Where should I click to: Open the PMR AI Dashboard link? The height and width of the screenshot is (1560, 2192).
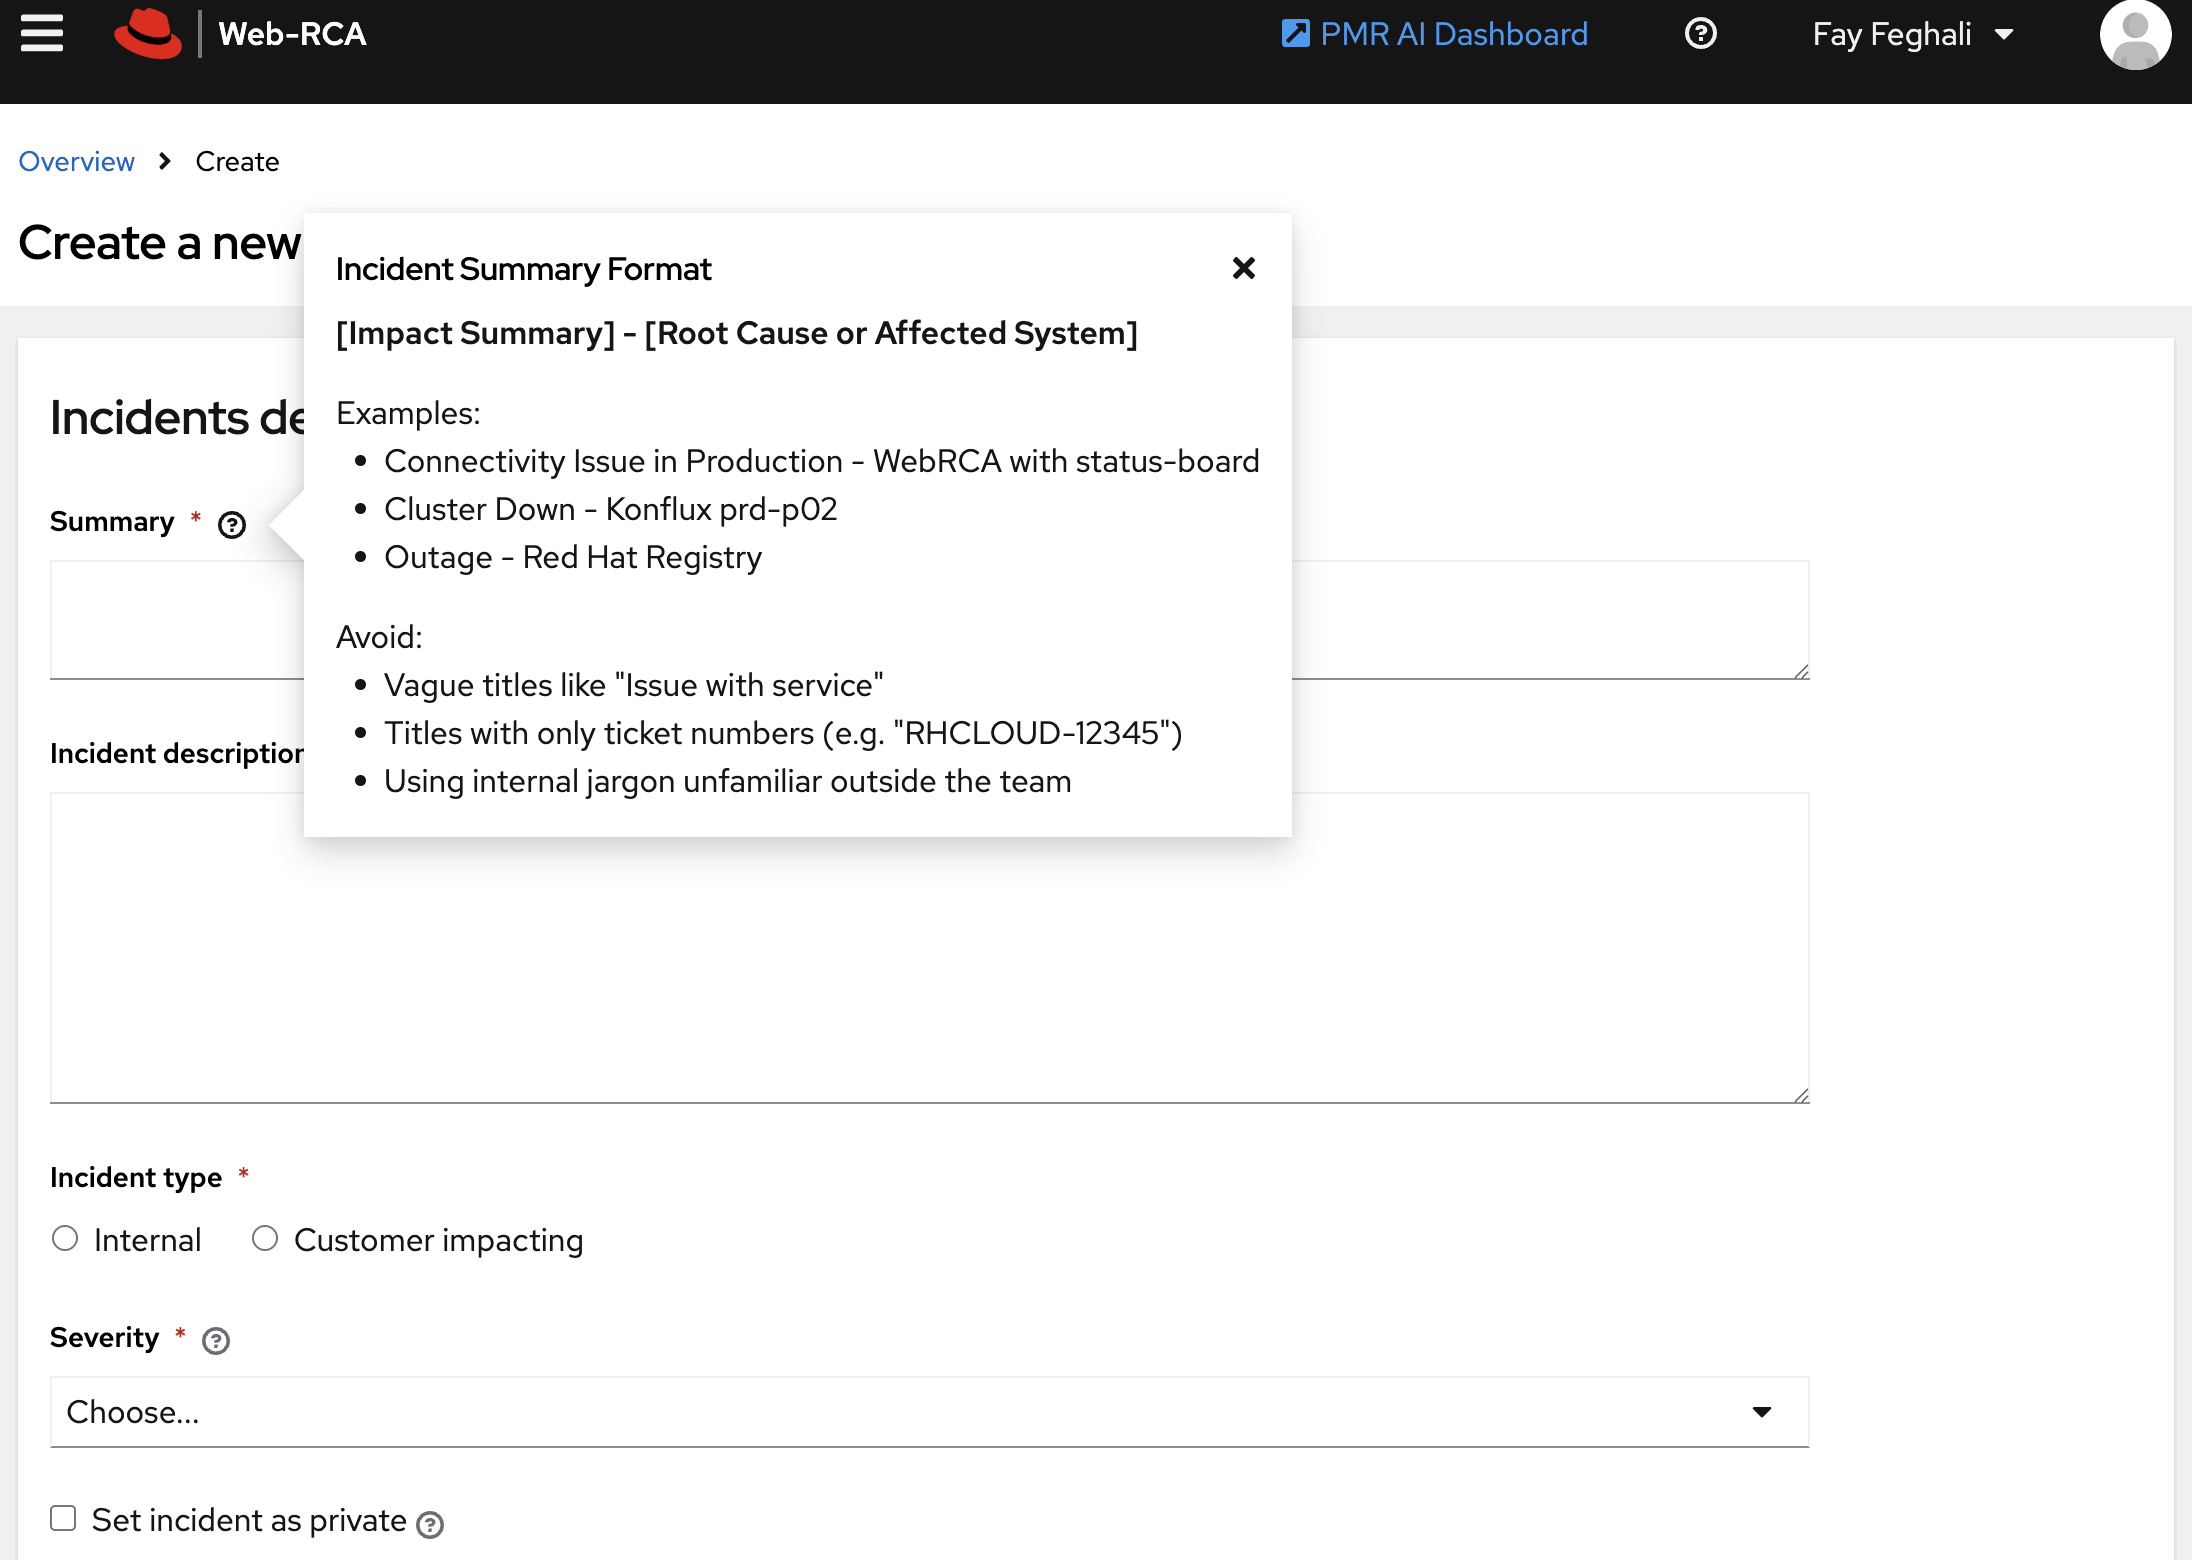point(1453,34)
